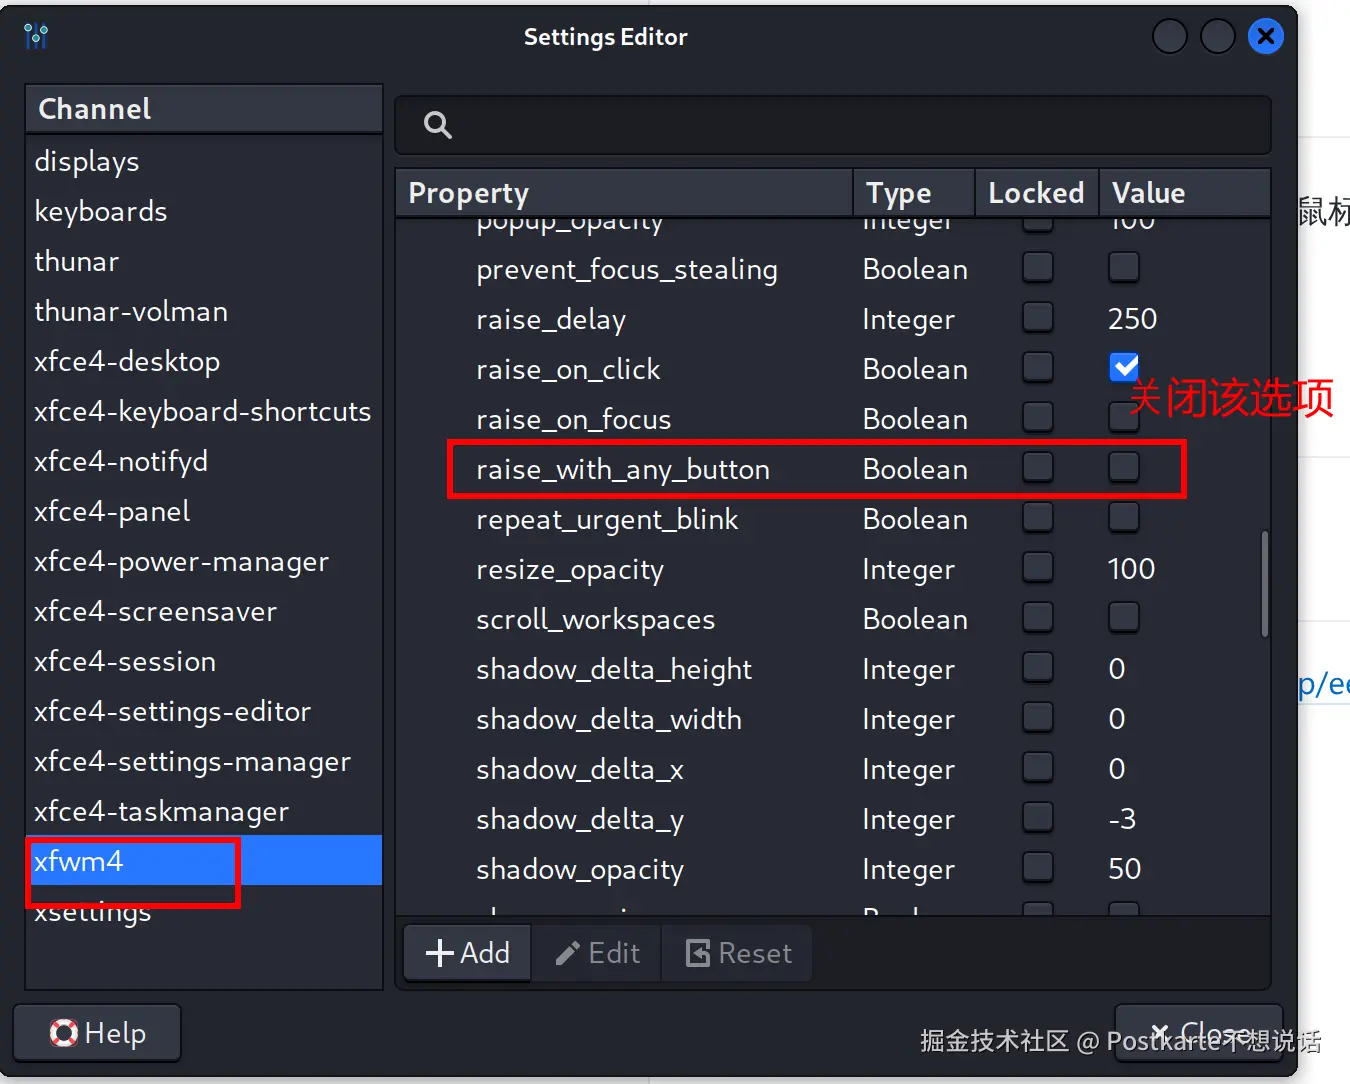
Task: Close the Settings Editor window
Action: tap(1265, 37)
